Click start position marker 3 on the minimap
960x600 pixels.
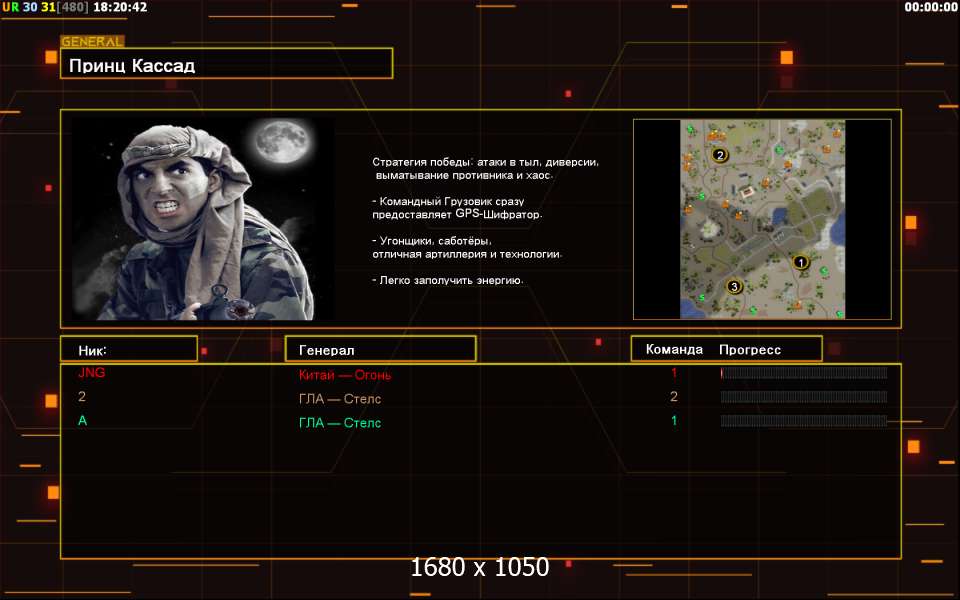734,287
